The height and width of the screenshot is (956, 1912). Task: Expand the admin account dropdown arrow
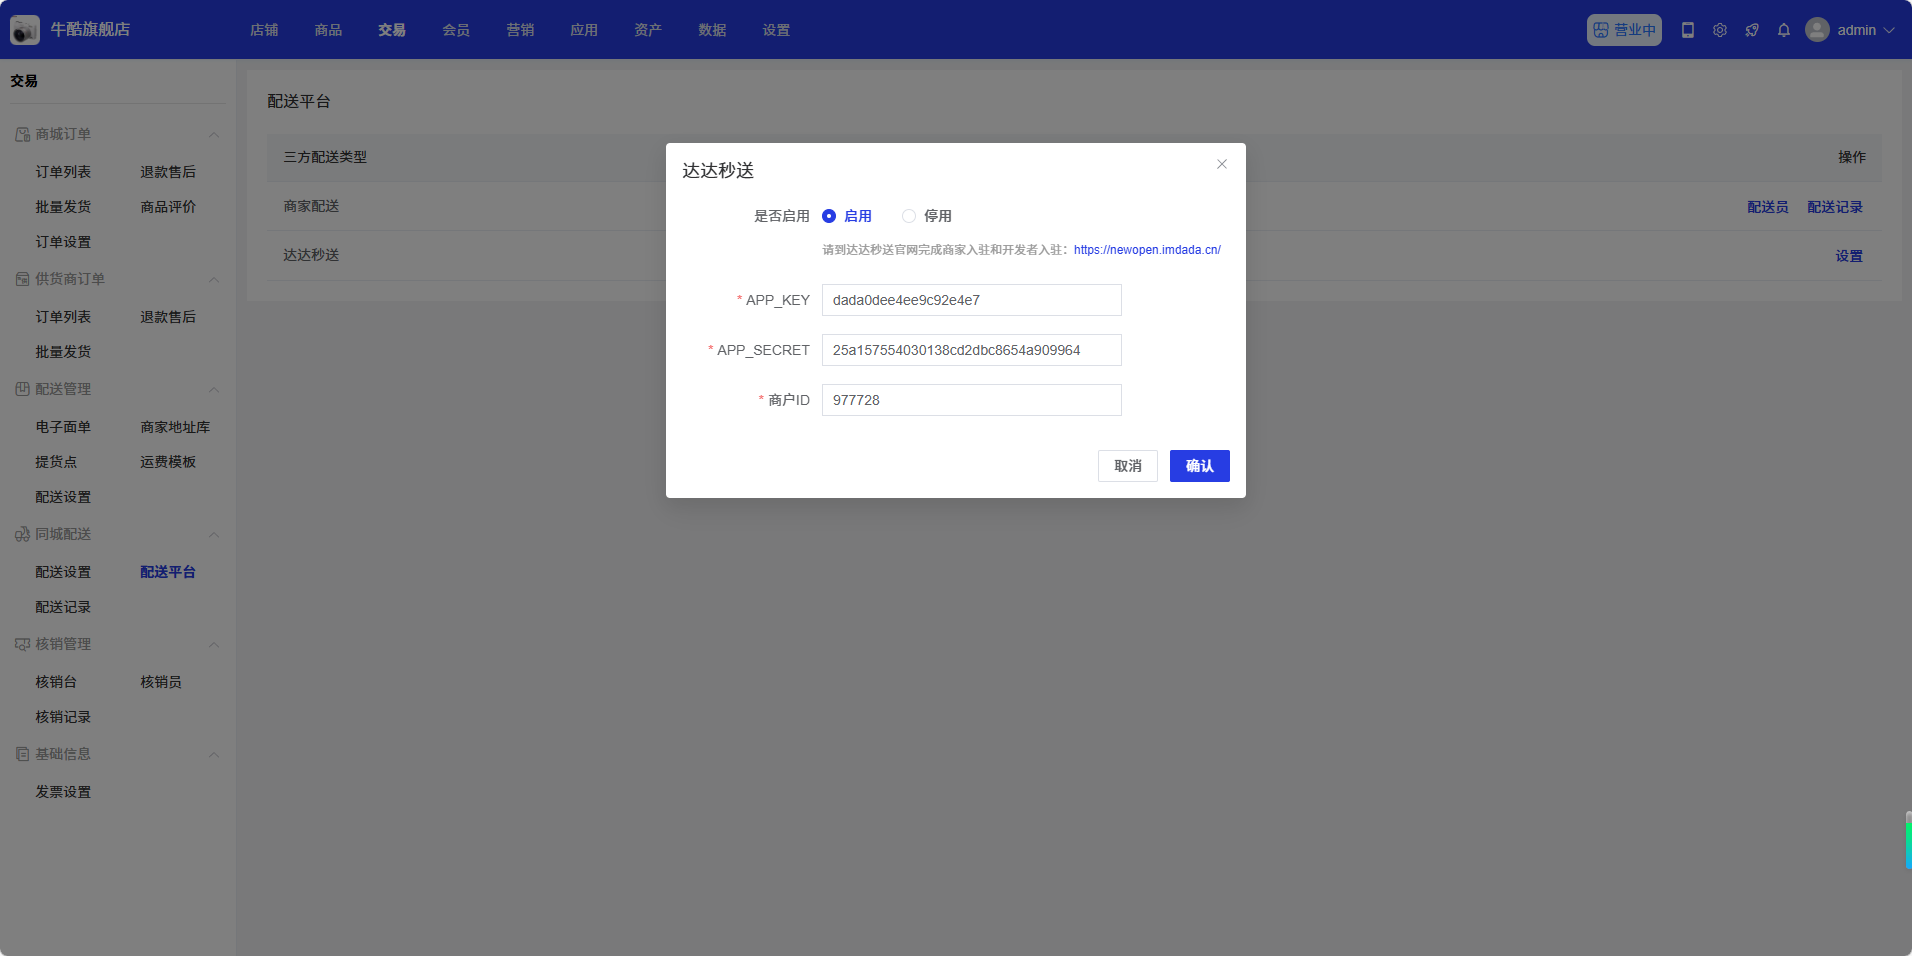click(x=1889, y=30)
